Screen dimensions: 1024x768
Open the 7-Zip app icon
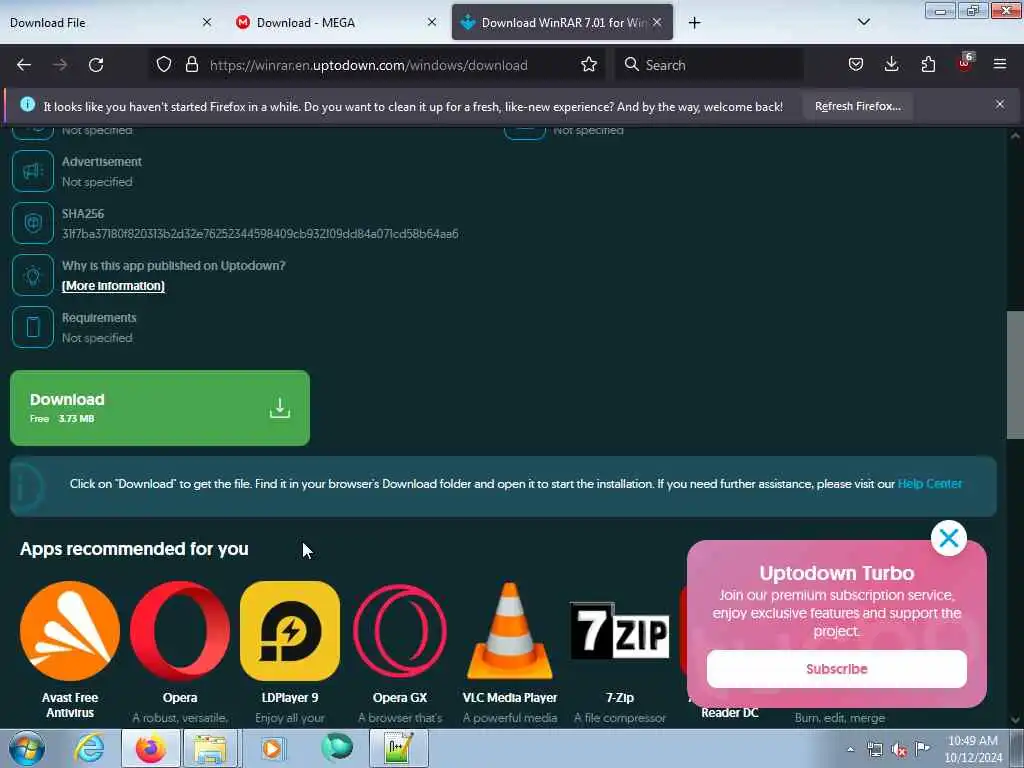pos(620,631)
